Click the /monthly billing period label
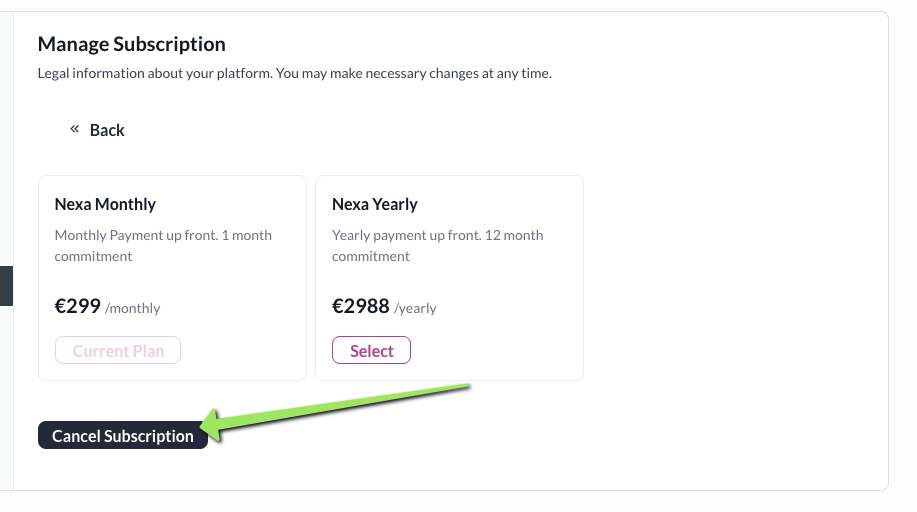 133,309
